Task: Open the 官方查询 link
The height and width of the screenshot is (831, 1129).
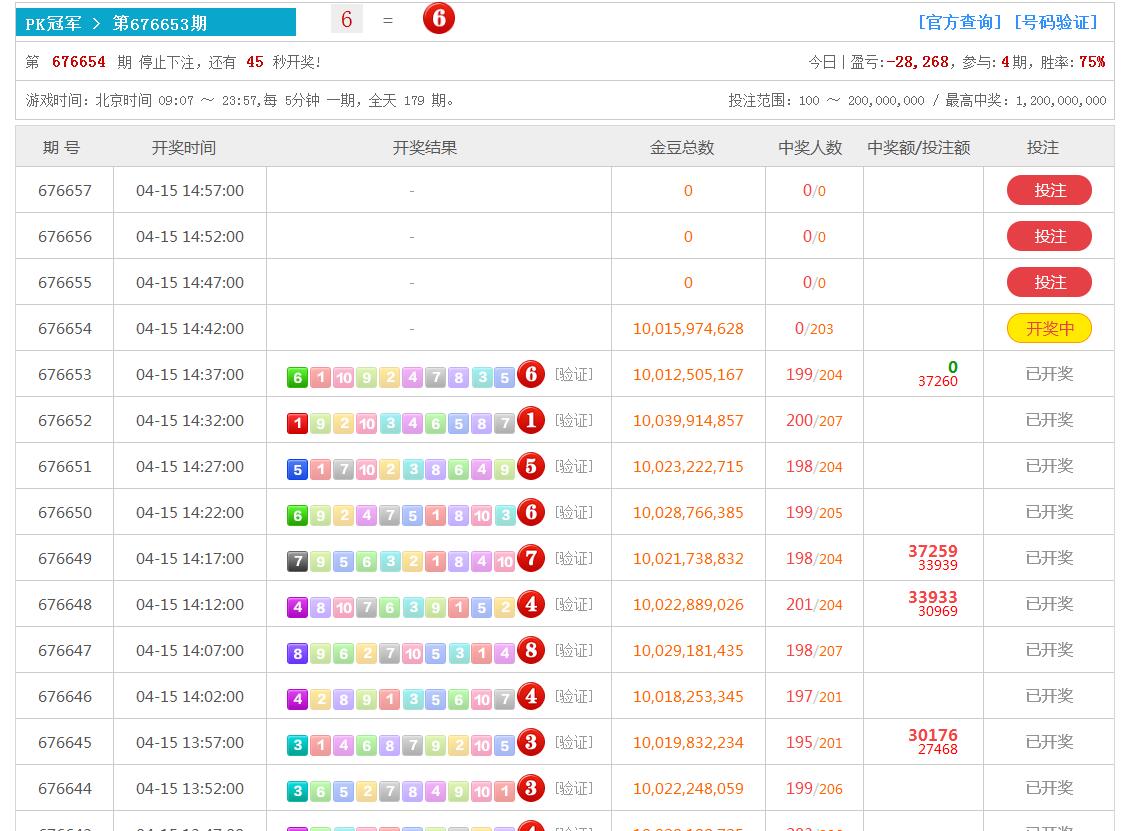Action: [x=959, y=22]
